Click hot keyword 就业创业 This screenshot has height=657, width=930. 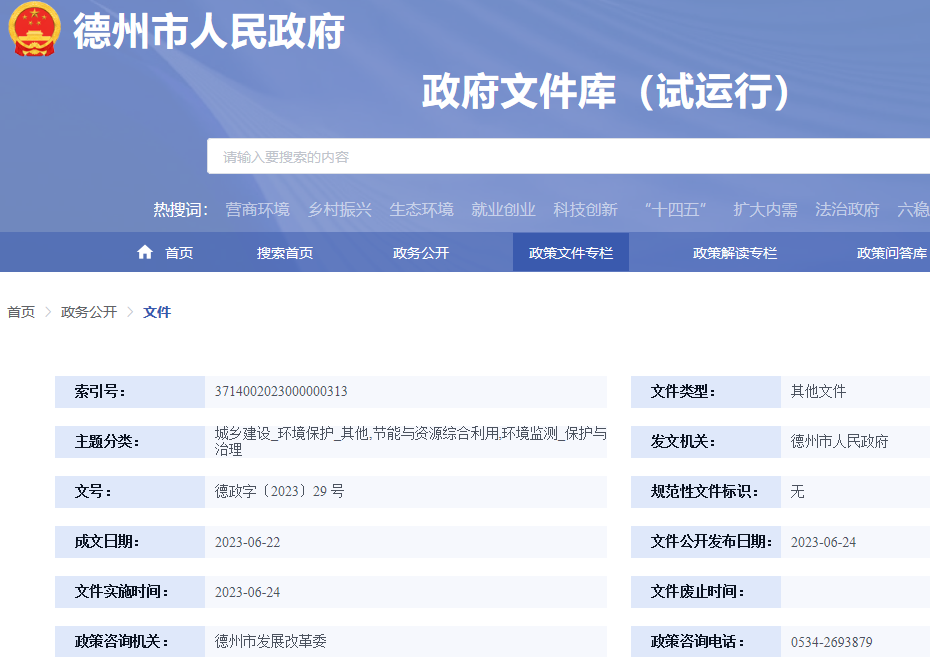pos(503,209)
